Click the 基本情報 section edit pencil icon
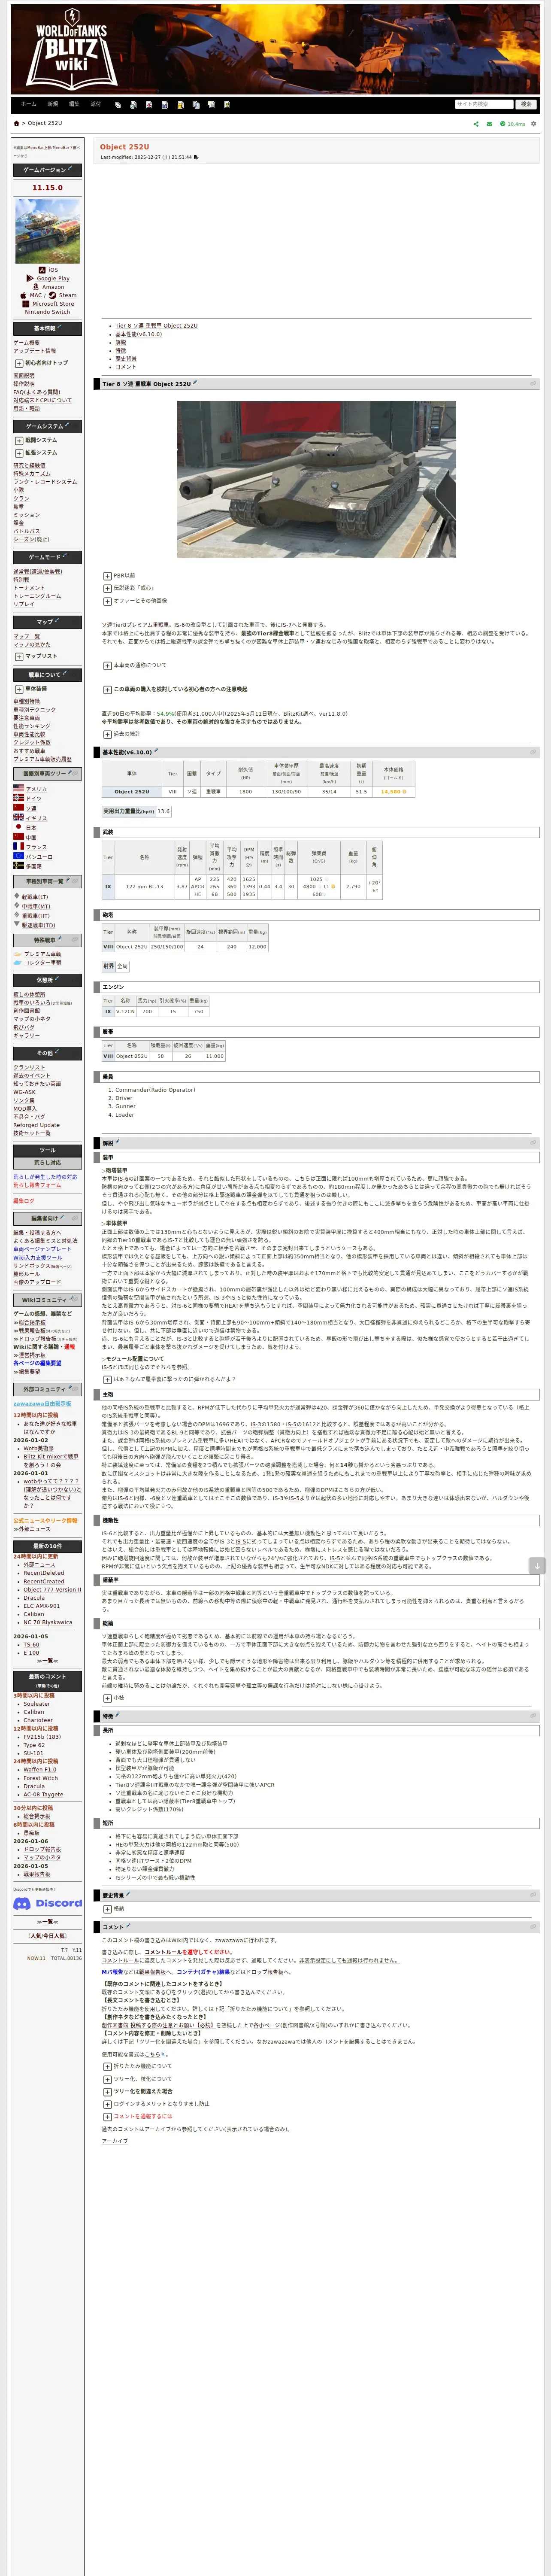This screenshot has width=551, height=2576. (x=59, y=327)
